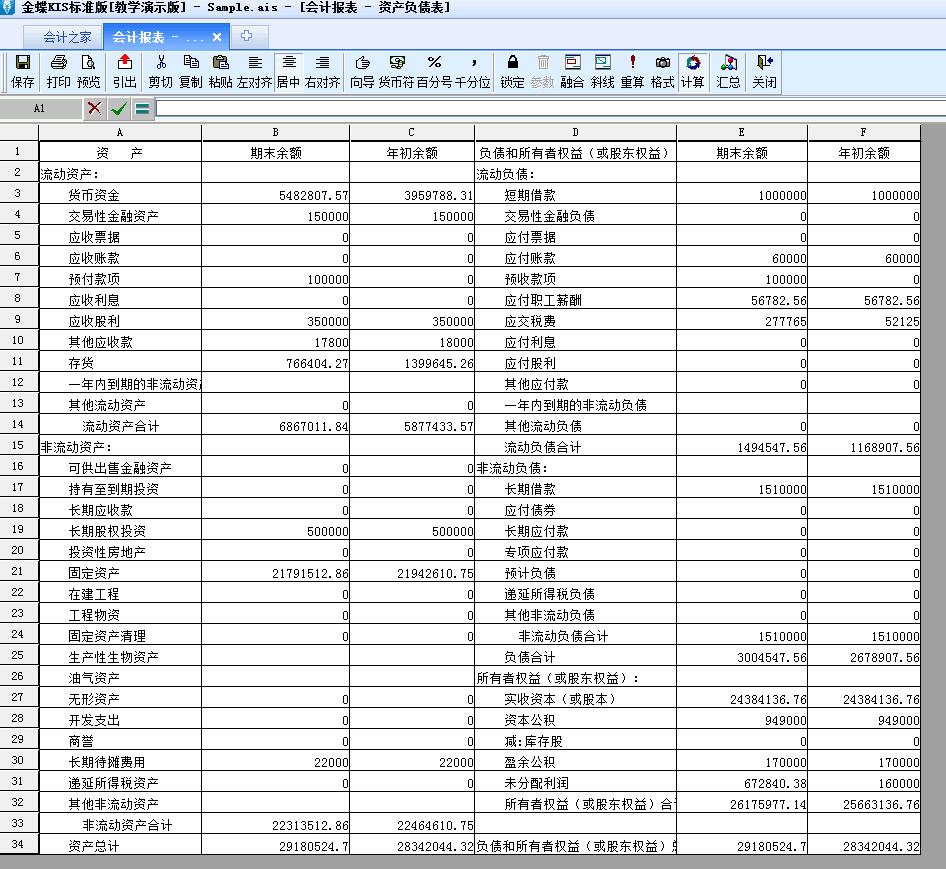Toggle 左对齐 (Left align) button
This screenshot has width=946, height=869.
click(254, 71)
